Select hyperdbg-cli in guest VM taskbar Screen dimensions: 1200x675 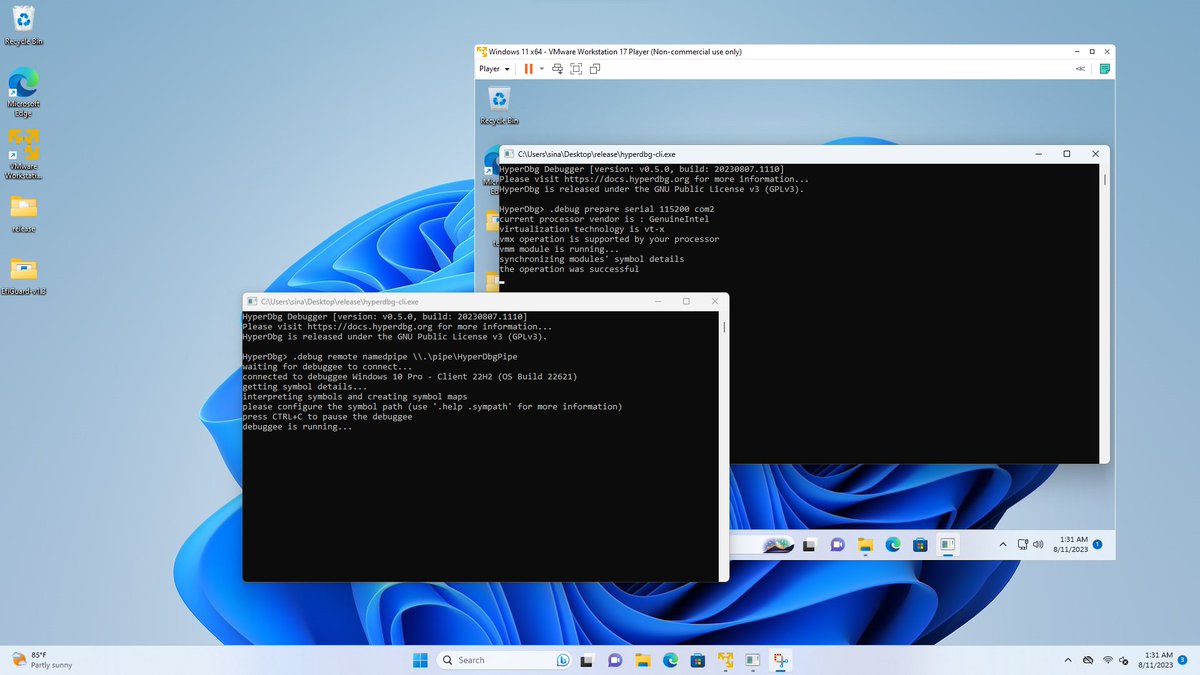click(x=947, y=544)
